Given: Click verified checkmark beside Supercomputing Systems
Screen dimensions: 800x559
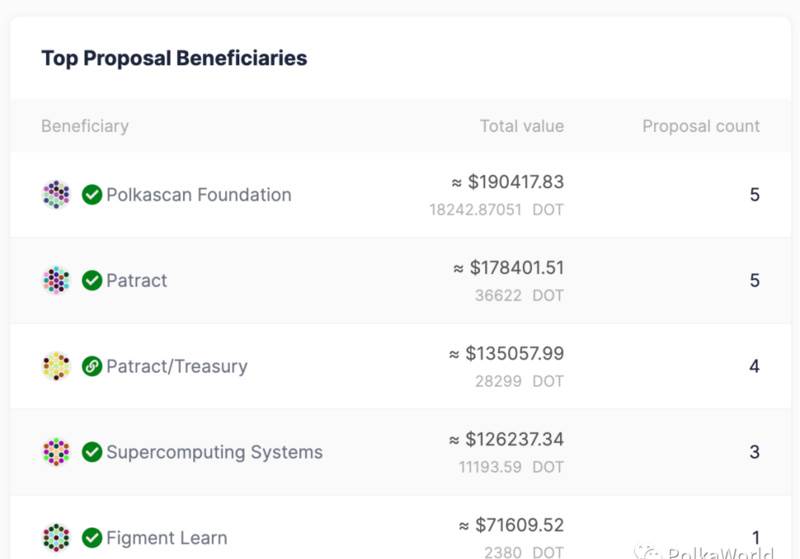Looking at the screenshot, I should pos(92,451).
